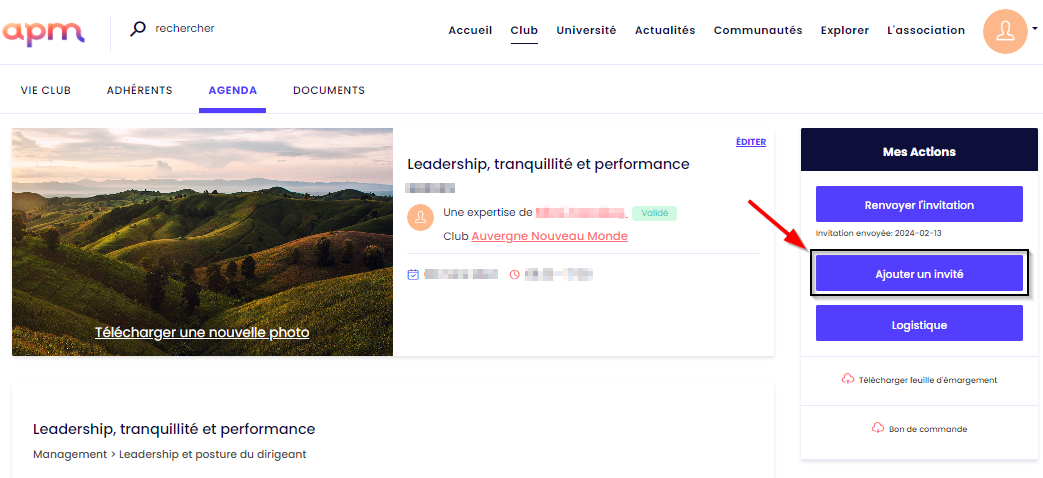Viewport: 1043px width, 478px height.
Task: Click 'Management > Leadership et posture du dirigeant' text
Action: coord(170,454)
